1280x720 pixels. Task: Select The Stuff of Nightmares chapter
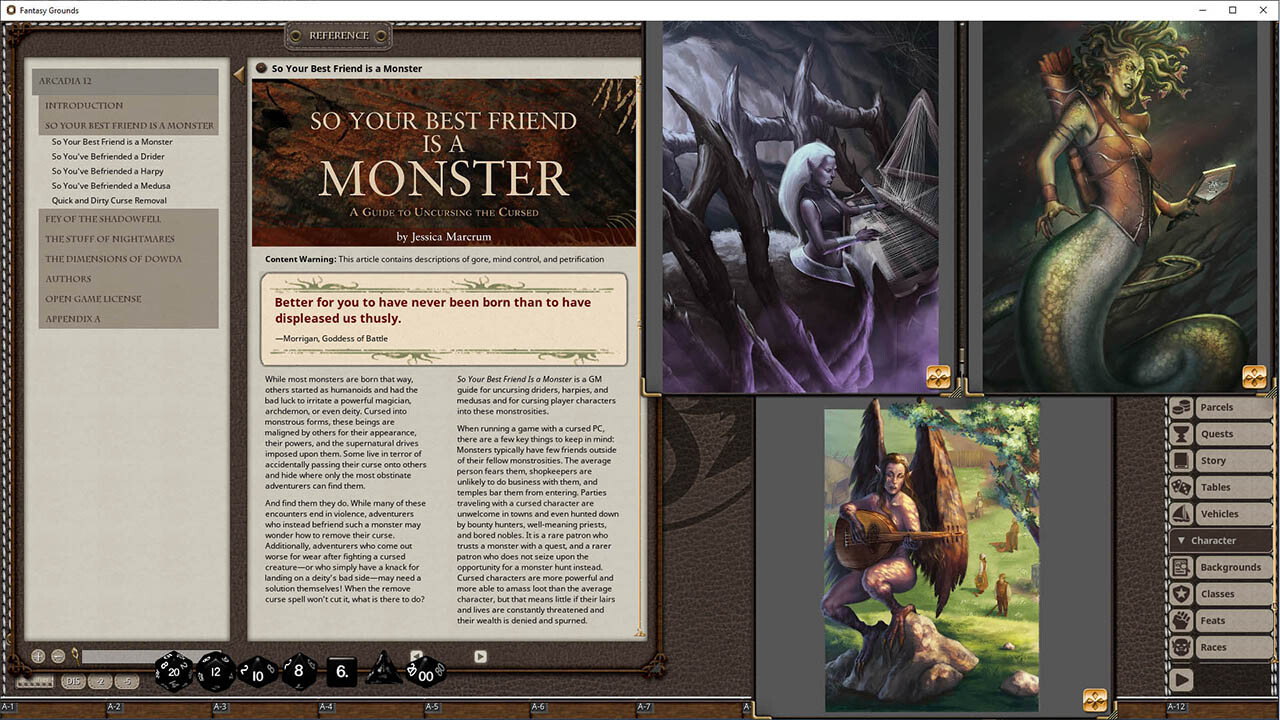pos(109,239)
